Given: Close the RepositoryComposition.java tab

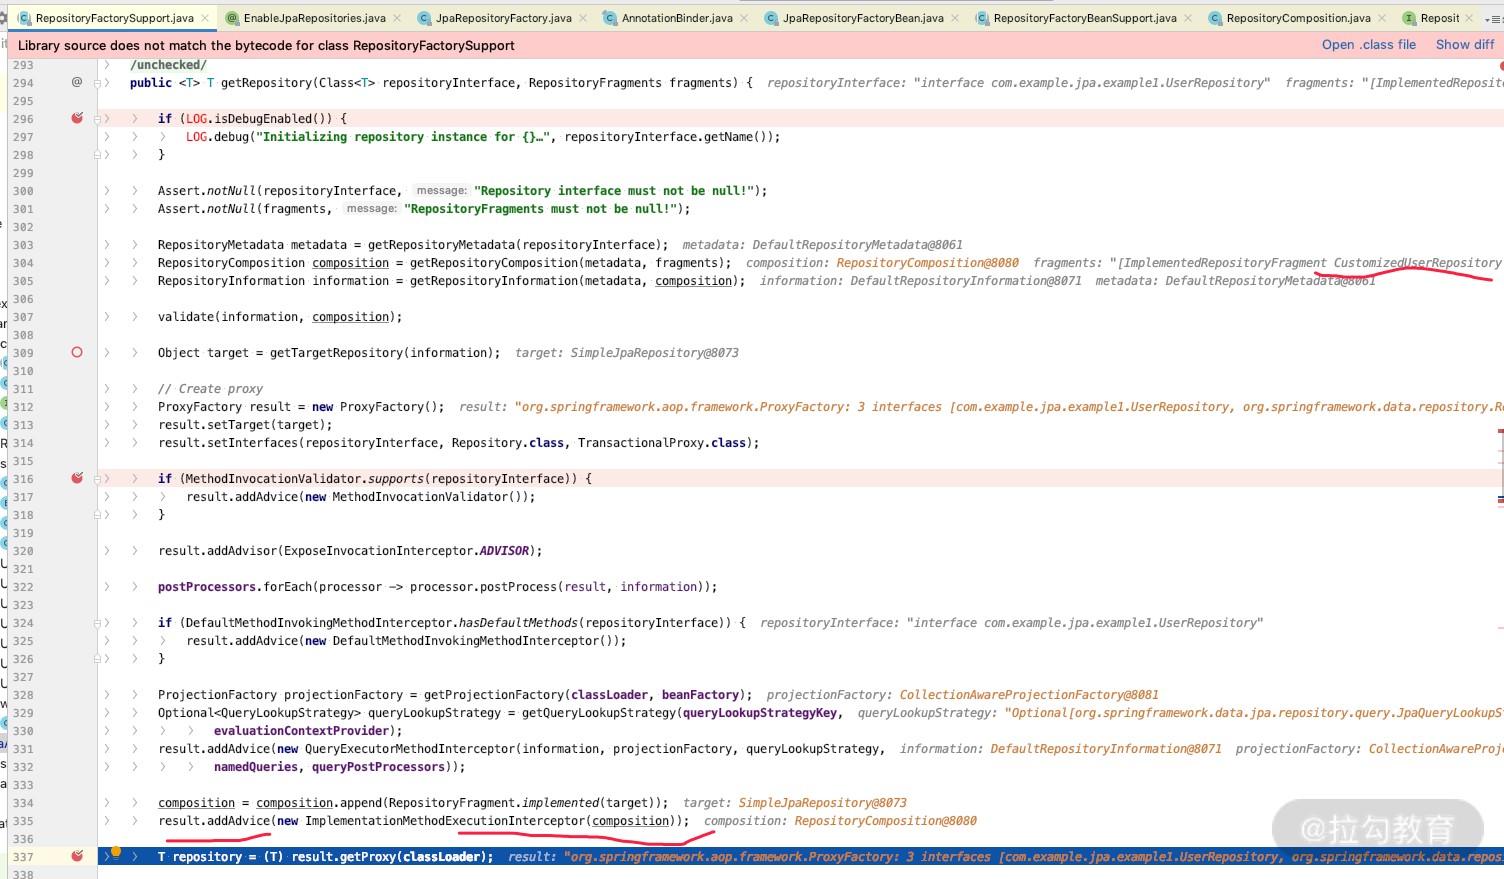Looking at the screenshot, I should coord(1382,18).
